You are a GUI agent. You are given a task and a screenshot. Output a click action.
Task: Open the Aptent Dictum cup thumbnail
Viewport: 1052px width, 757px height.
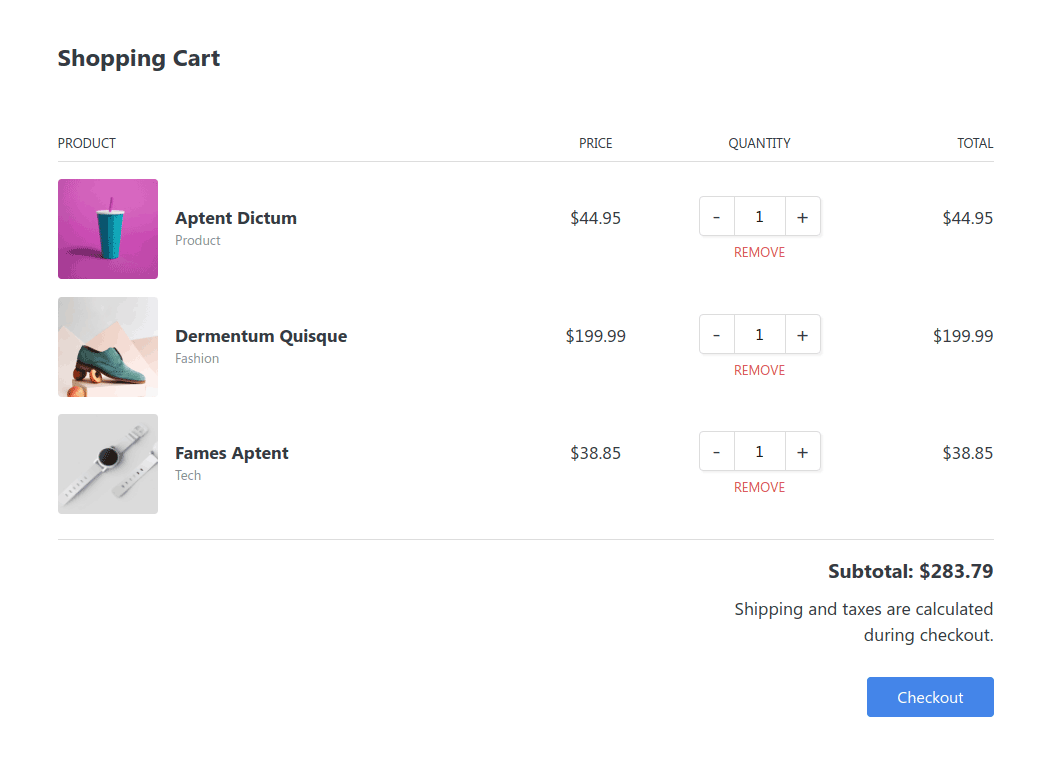coord(108,229)
